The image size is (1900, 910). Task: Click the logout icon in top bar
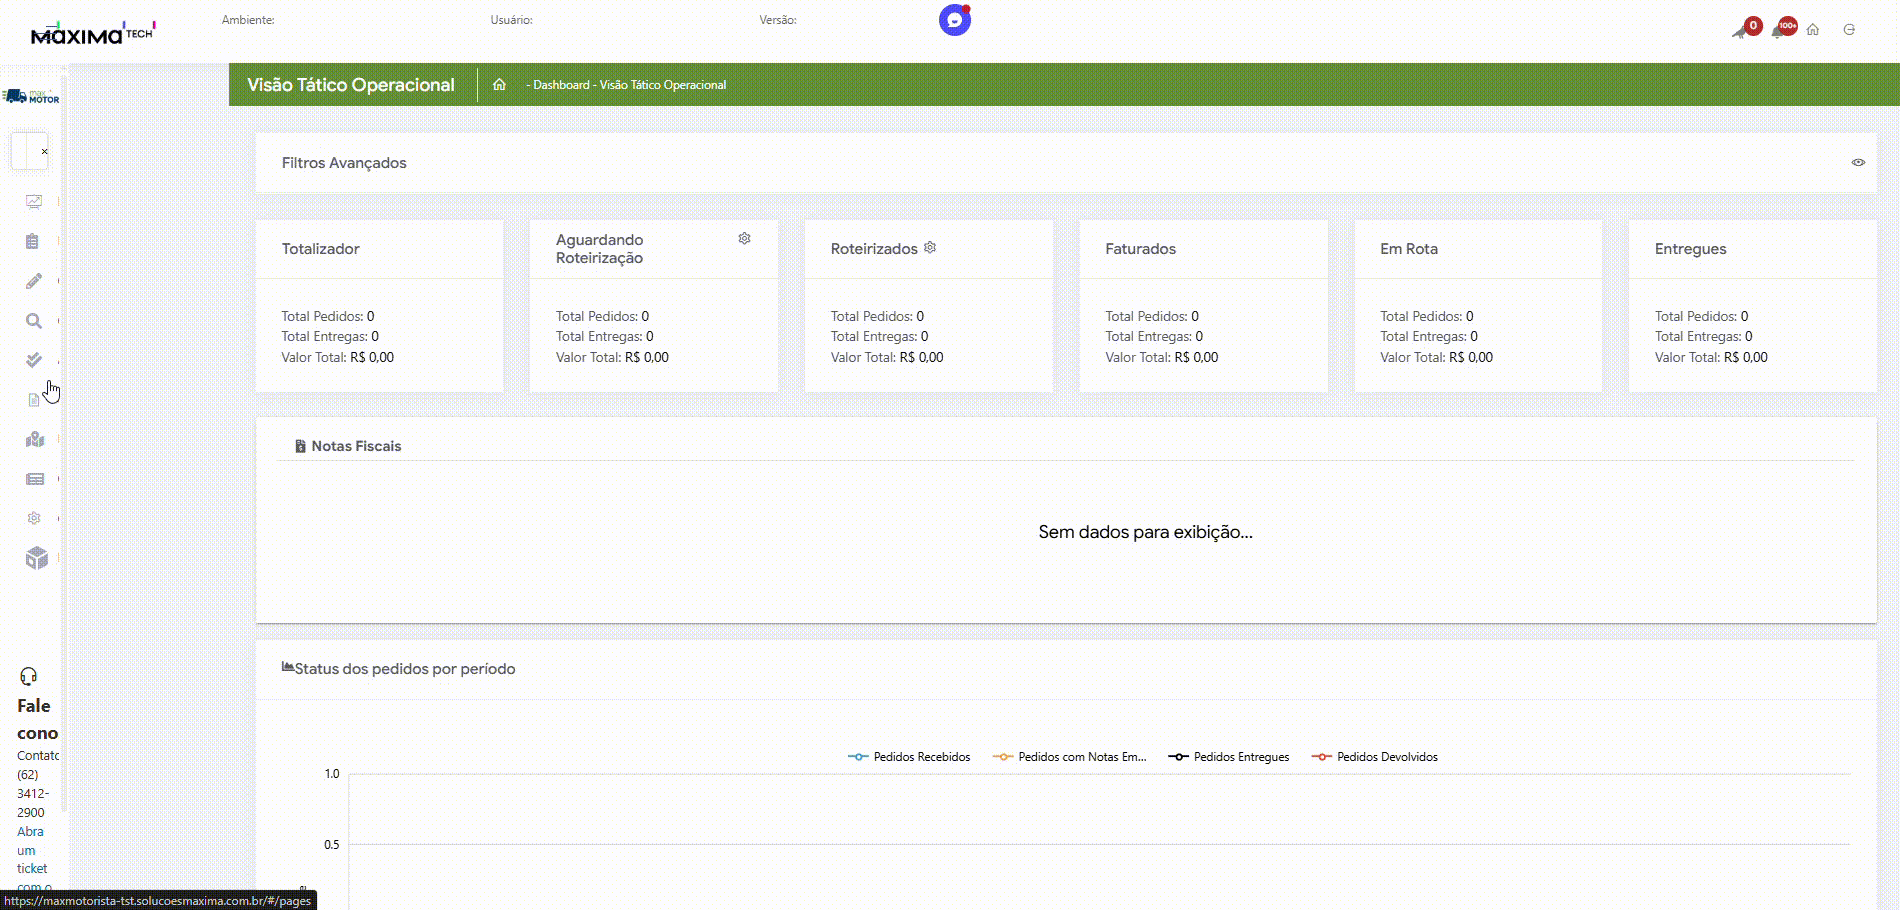point(1849,30)
